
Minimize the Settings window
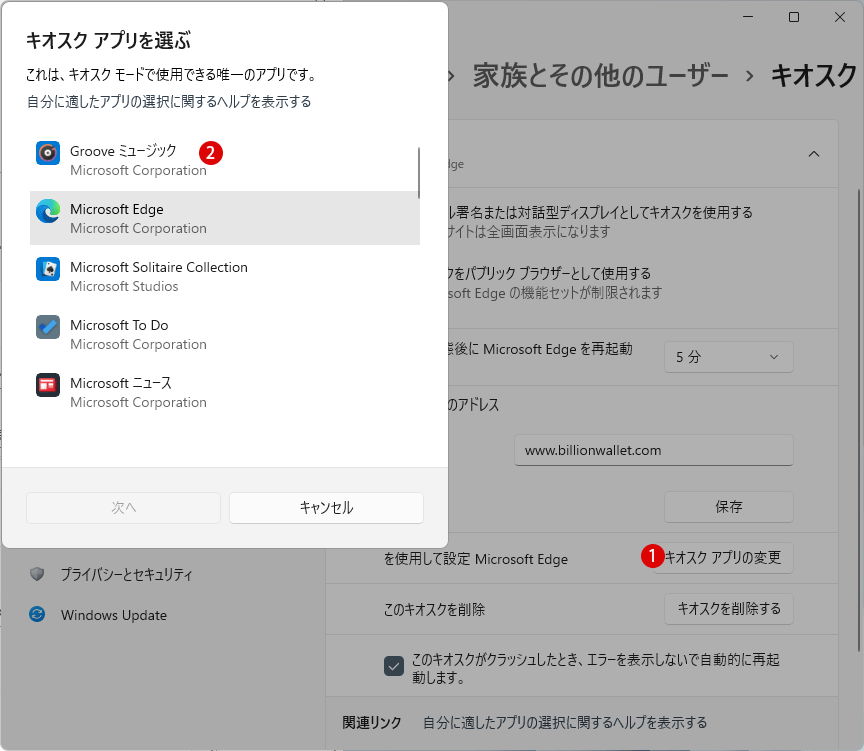click(748, 17)
